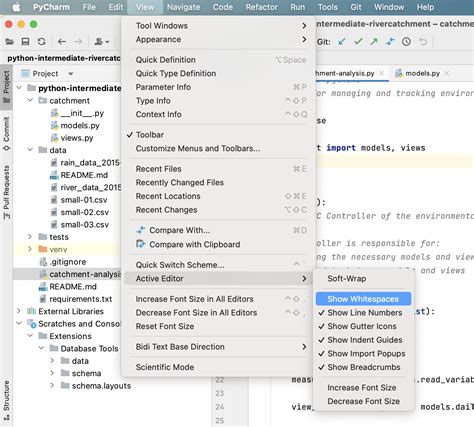Click the user profile dropdown in toolbar
474x427 pixels.
(102, 42)
